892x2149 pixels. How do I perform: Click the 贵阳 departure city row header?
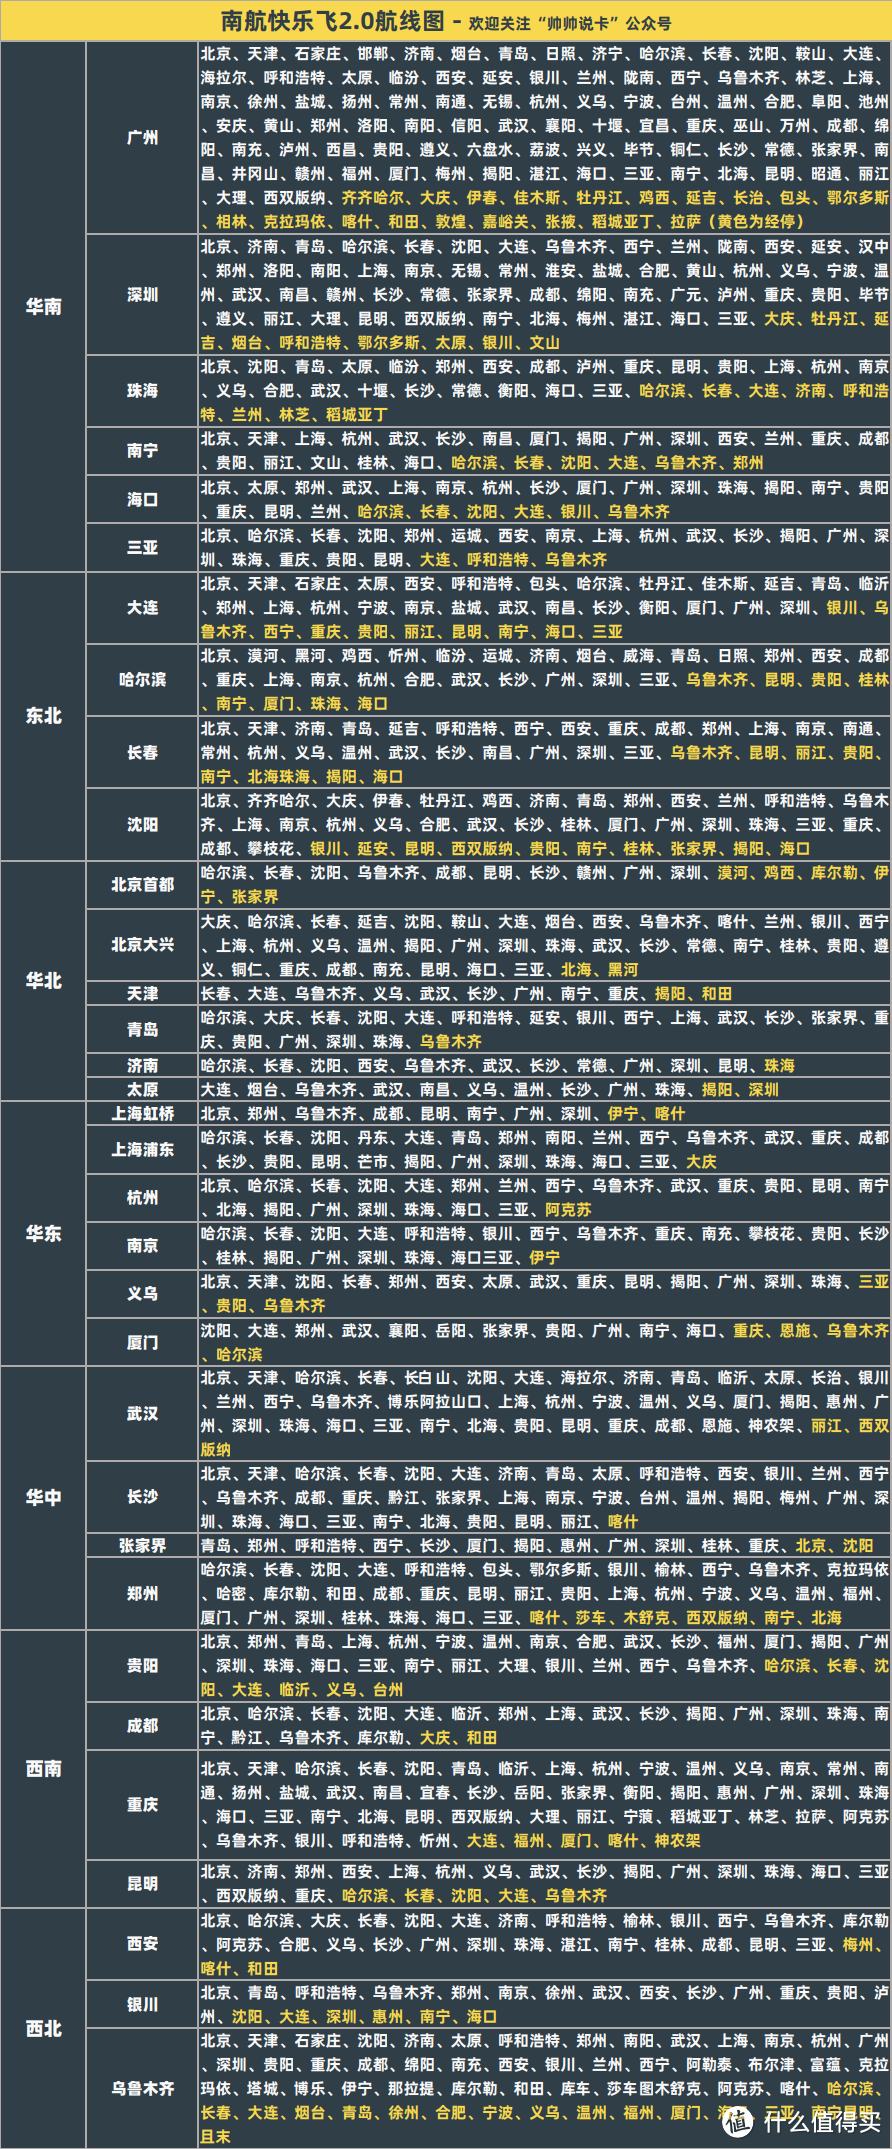[143, 1666]
